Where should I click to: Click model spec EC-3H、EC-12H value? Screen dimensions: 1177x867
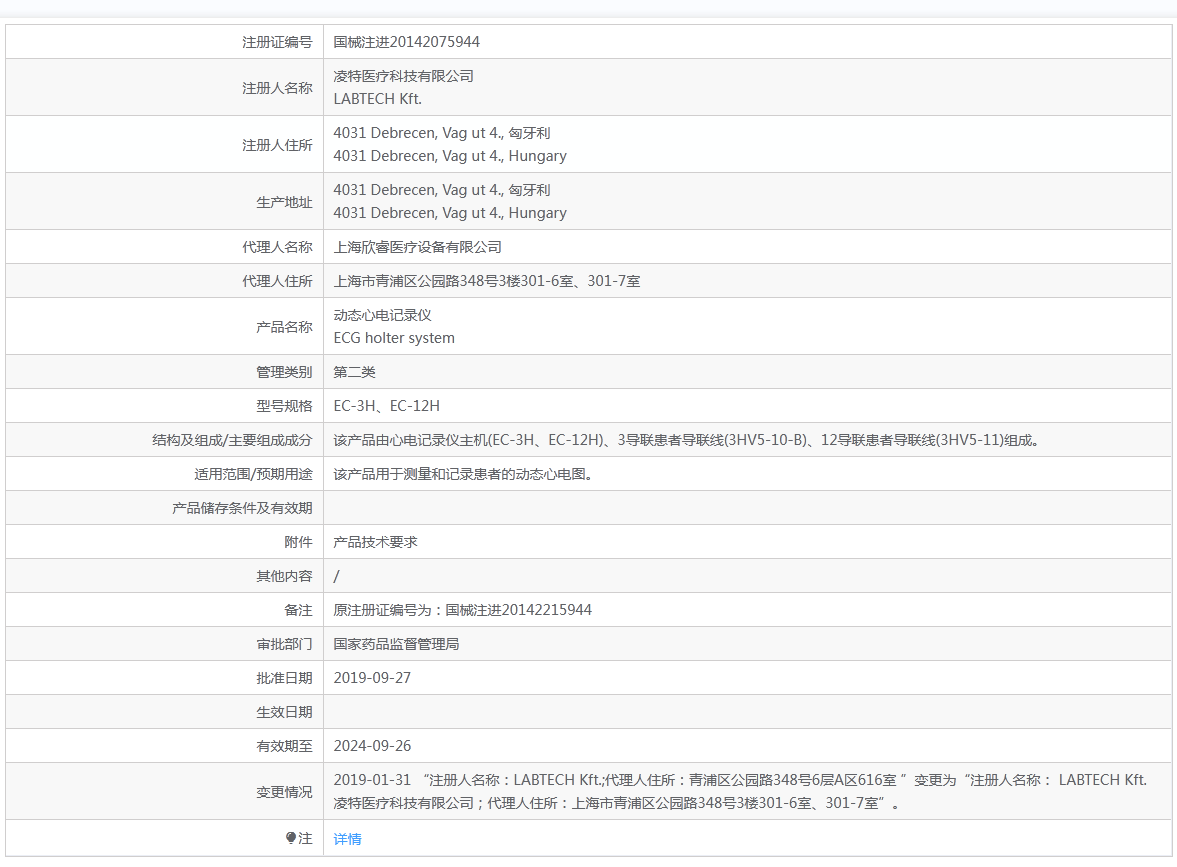(386, 406)
